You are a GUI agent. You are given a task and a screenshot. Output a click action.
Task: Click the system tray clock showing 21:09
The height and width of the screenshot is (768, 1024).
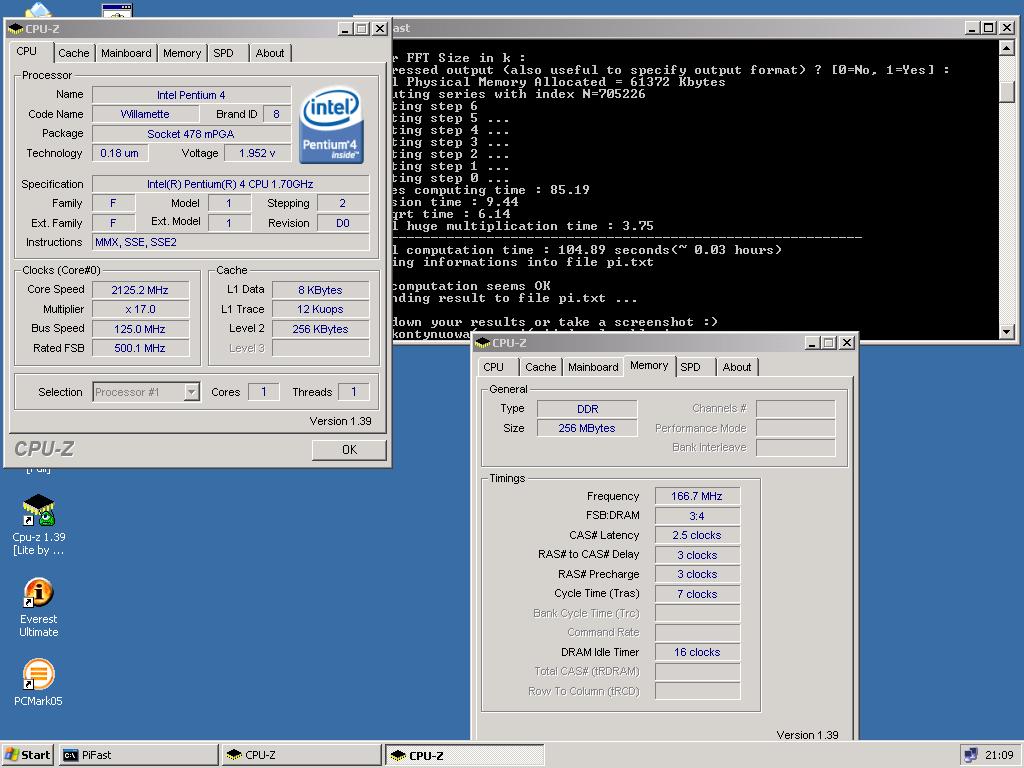click(x=999, y=755)
